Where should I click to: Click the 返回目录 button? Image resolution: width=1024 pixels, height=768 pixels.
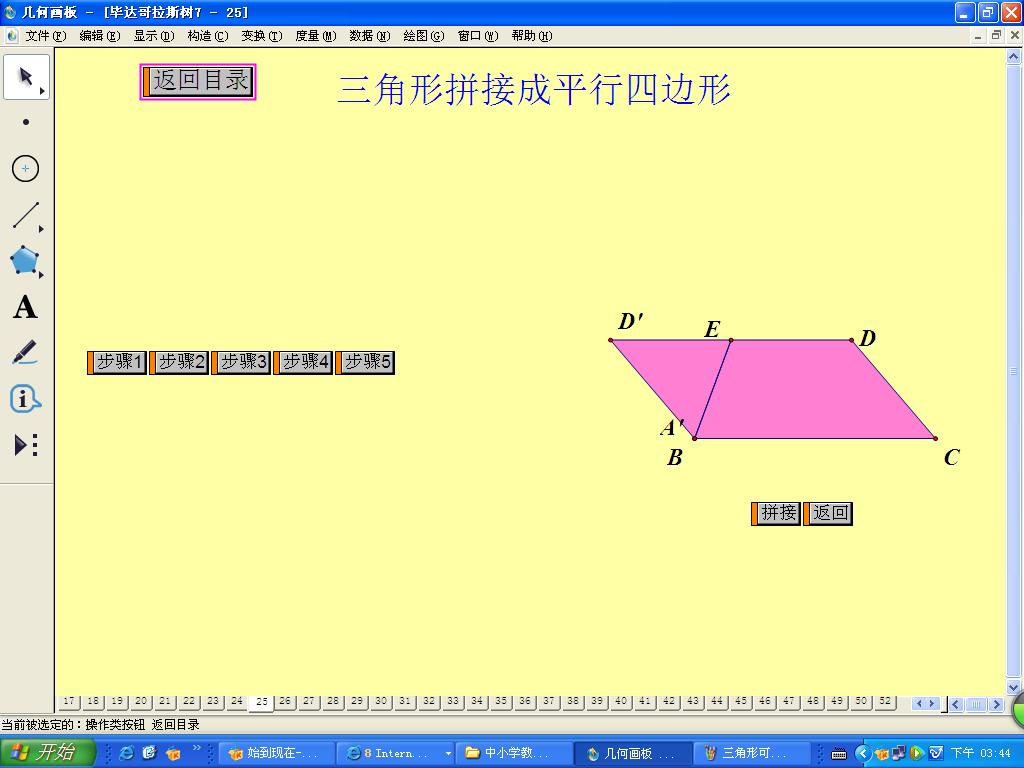tap(198, 82)
